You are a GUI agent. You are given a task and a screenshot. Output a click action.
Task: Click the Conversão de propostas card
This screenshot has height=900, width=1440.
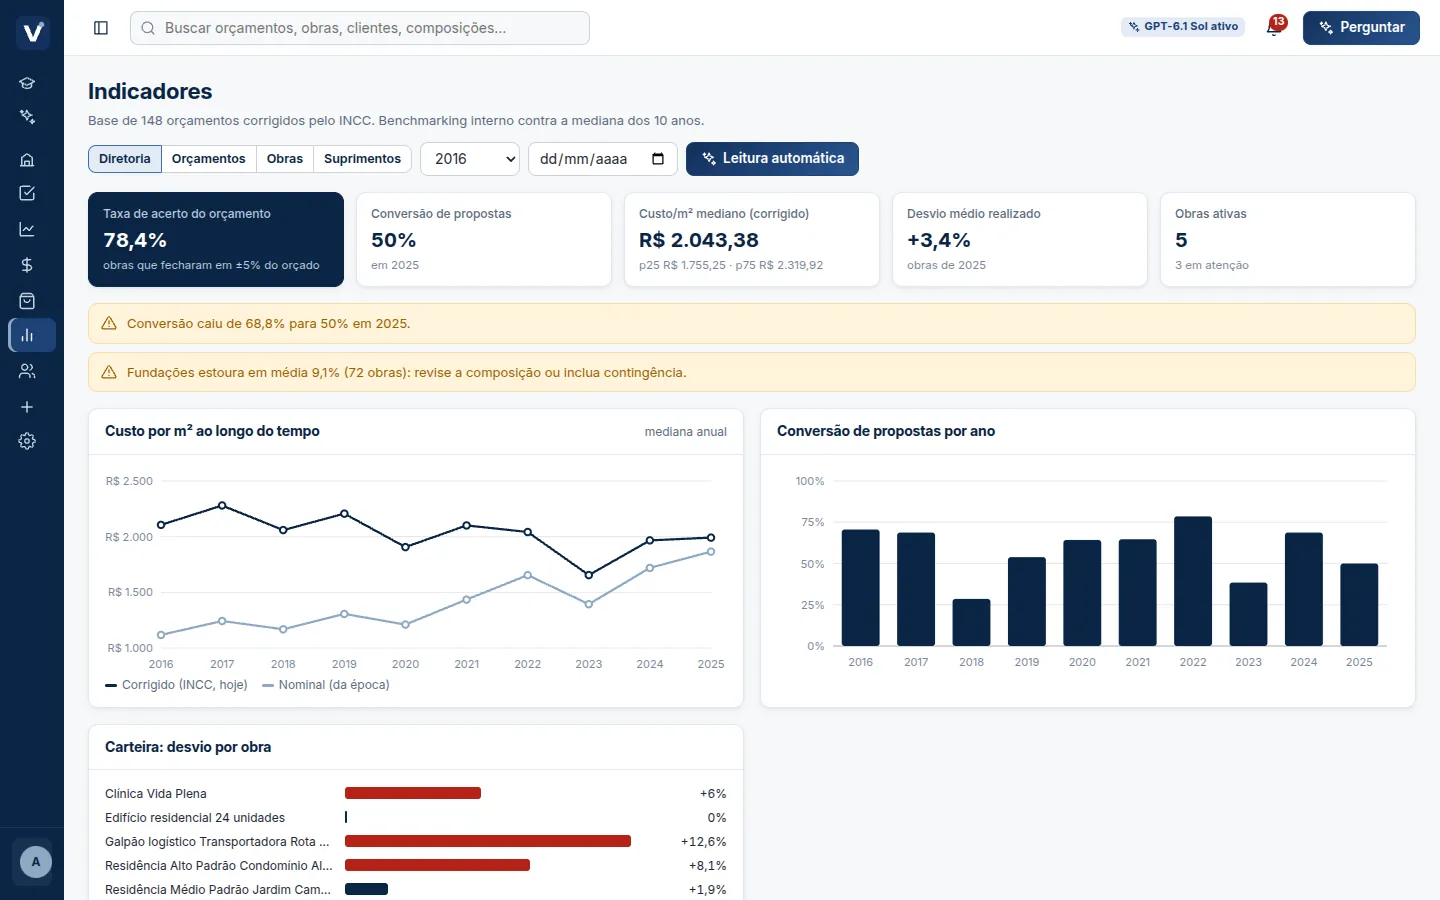pos(484,240)
